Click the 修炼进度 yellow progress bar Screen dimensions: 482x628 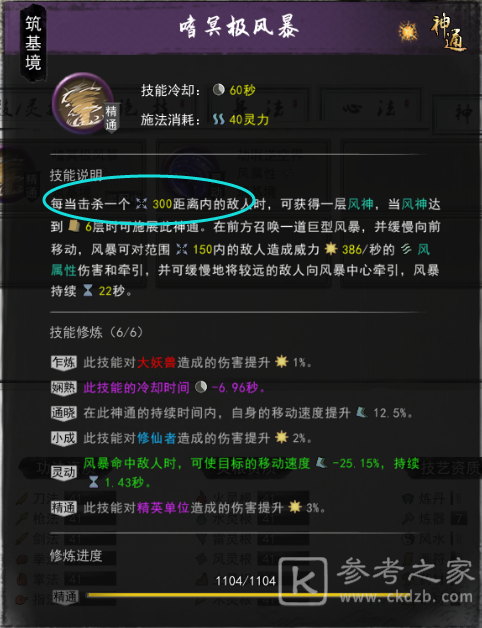pyautogui.click(x=248, y=595)
